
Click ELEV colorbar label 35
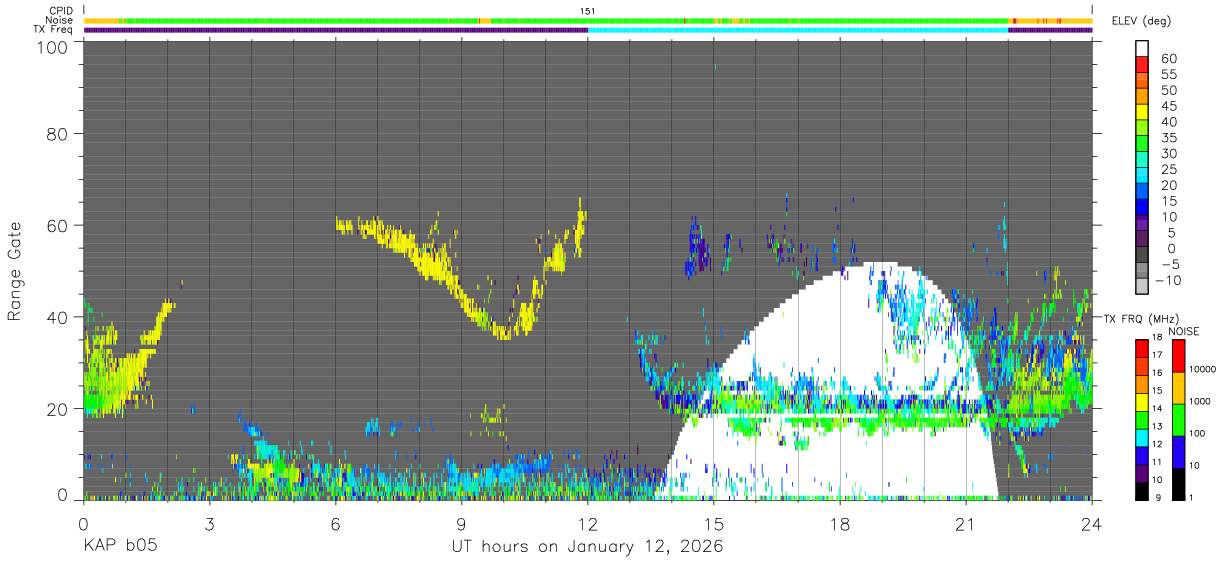click(1170, 138)
